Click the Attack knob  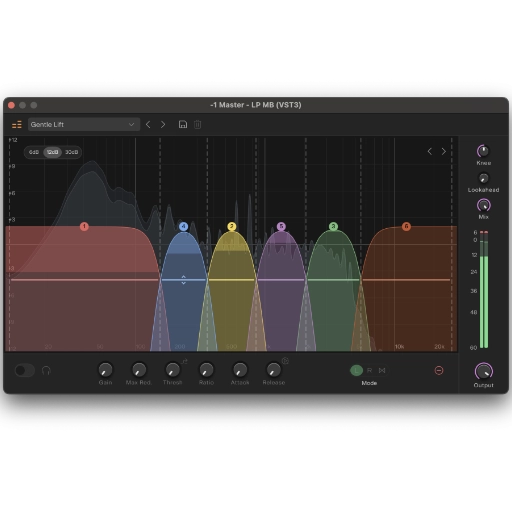pyautogui.click(x=240, y=370)
